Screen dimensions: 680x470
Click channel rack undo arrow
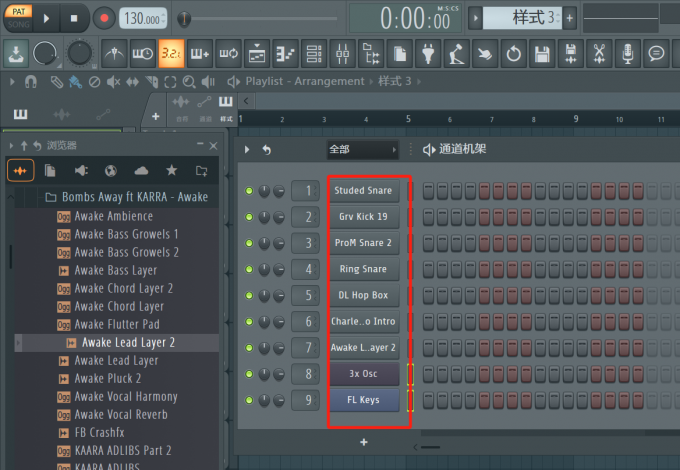[267, 150]
